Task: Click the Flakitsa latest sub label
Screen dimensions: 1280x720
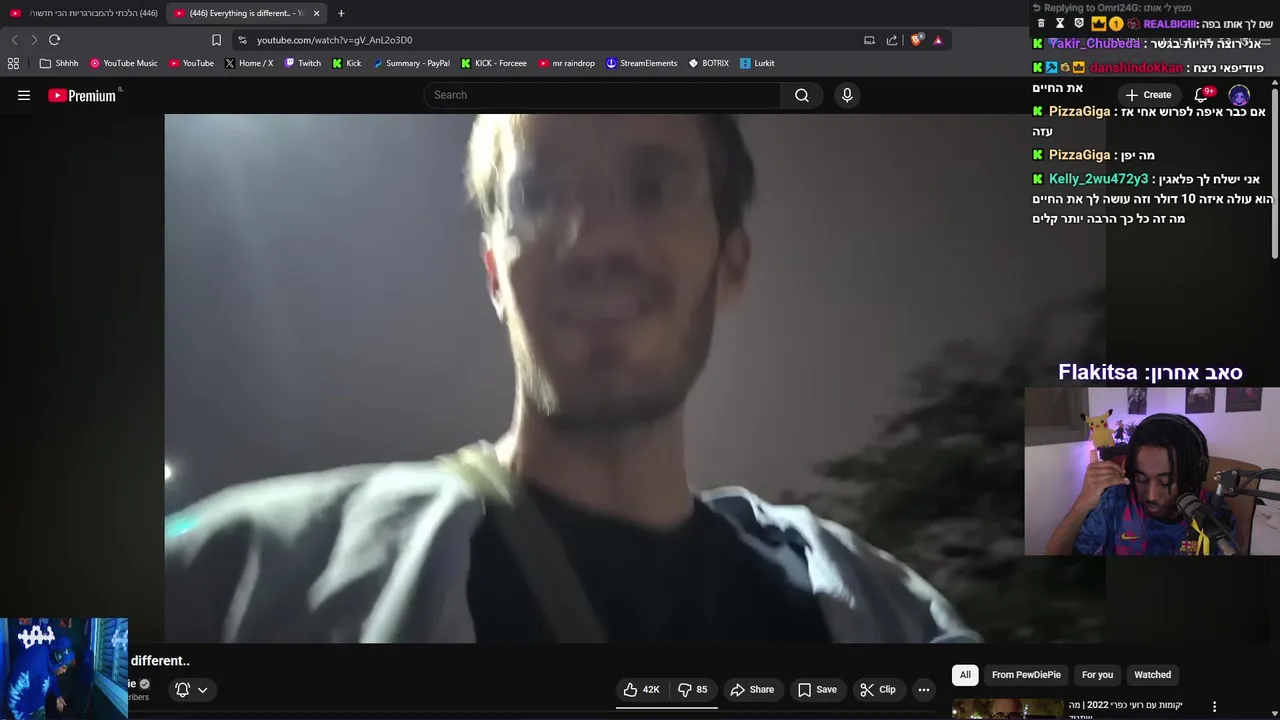Action: (1150, 372)
